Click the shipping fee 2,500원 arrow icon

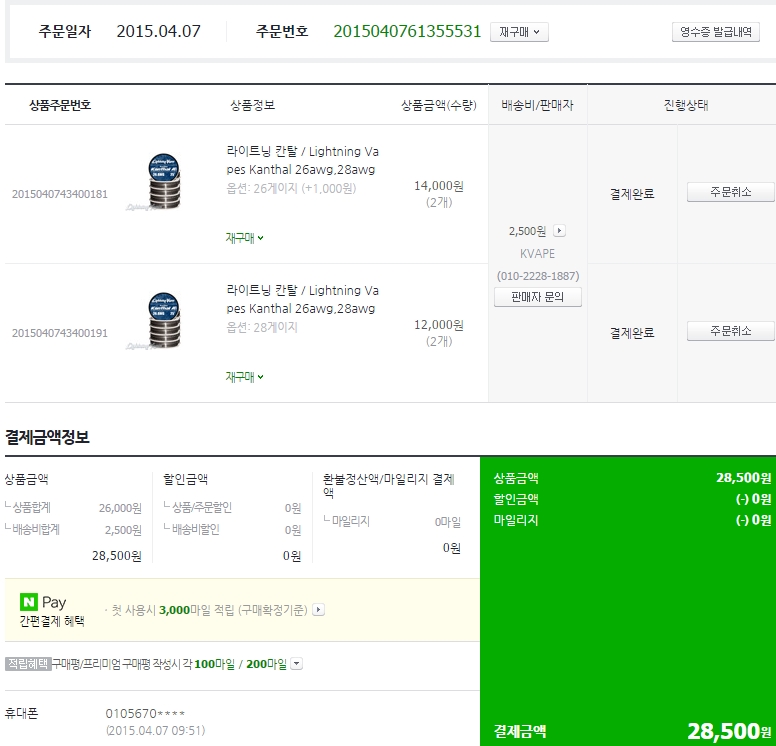tap(559, 231)
